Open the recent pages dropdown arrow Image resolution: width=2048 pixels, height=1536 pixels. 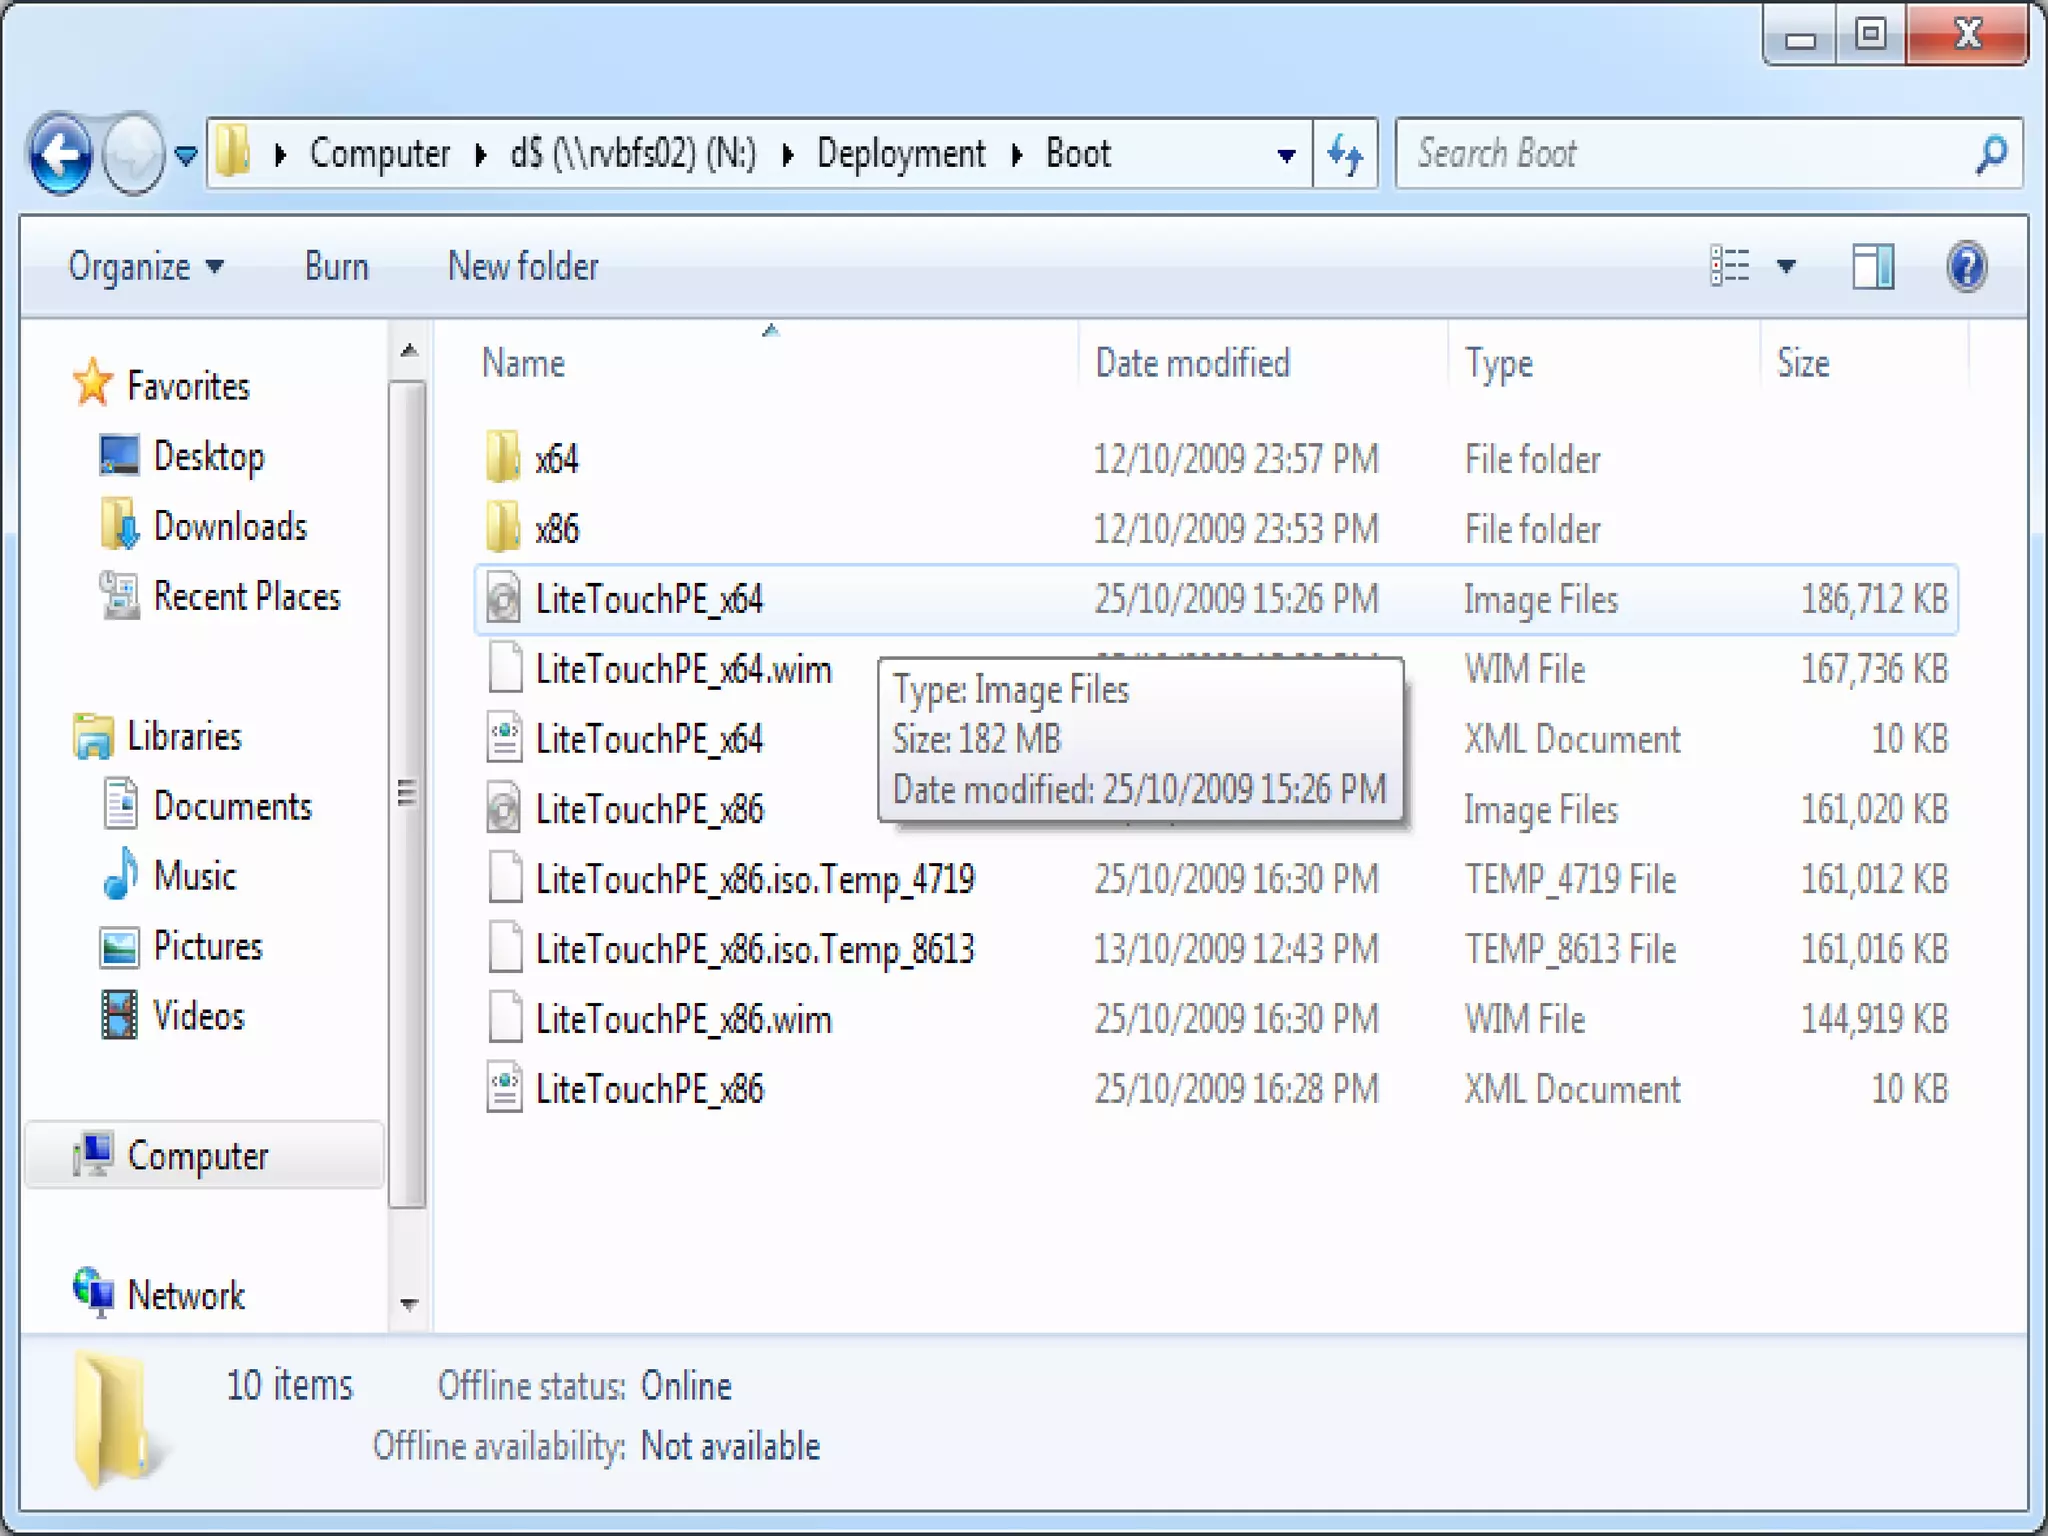tap(186, 155)
